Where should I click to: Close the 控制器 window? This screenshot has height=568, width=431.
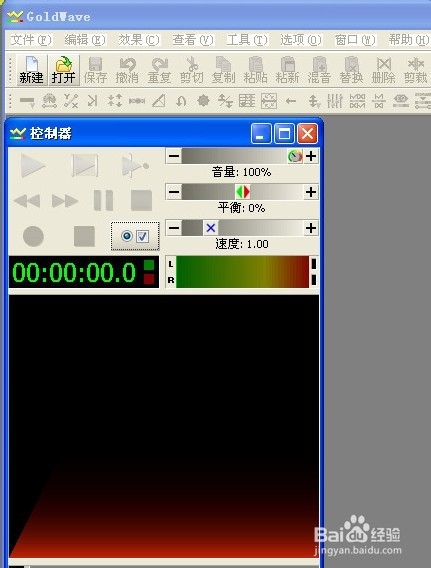[307, 134]
